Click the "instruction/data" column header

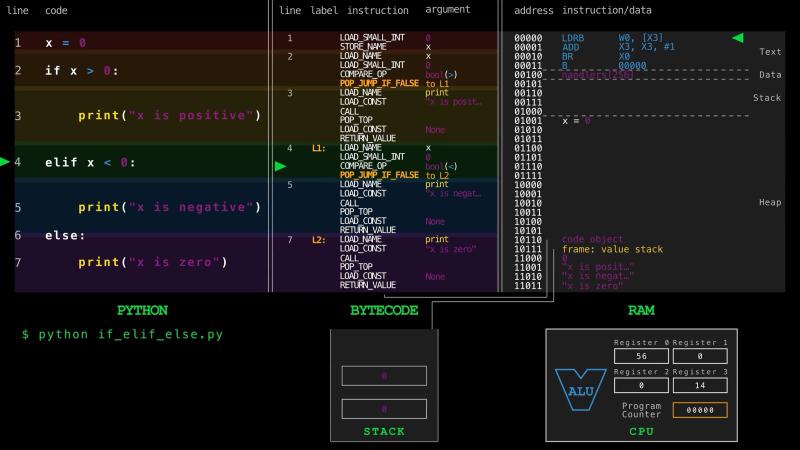tap(607, 10)
